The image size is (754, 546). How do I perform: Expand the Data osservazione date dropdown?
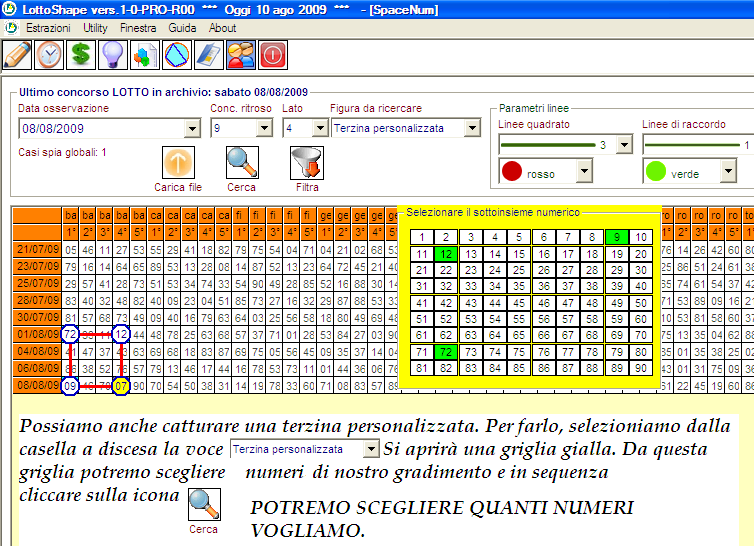click(192, 128)
